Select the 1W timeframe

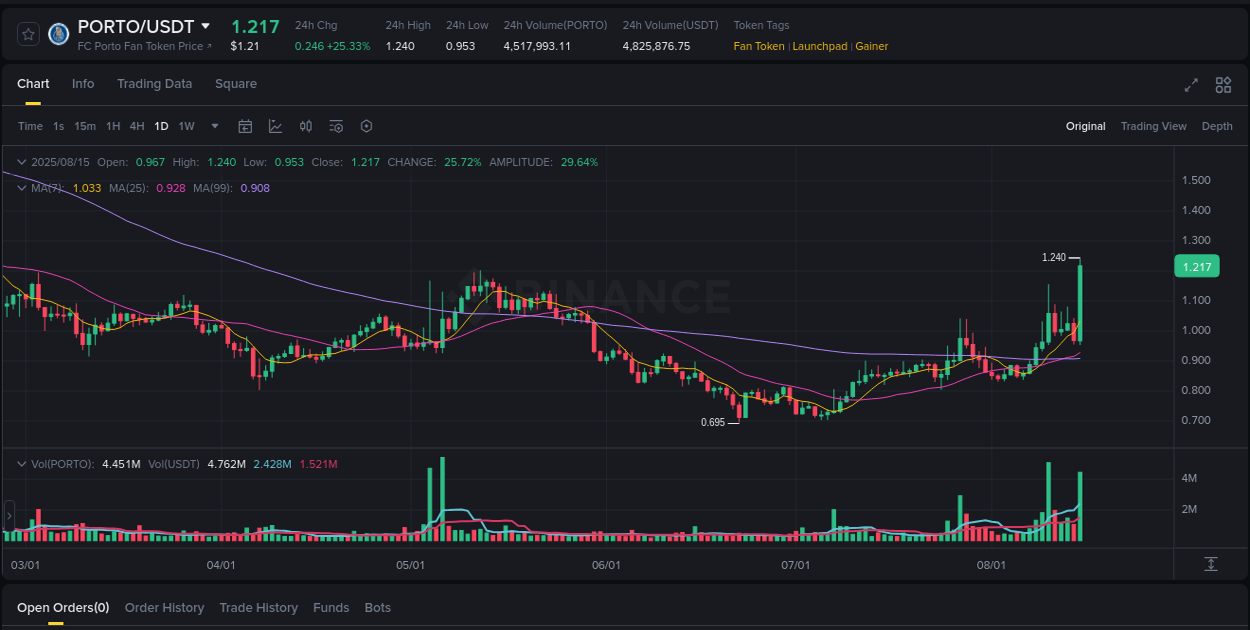(186, 126)
